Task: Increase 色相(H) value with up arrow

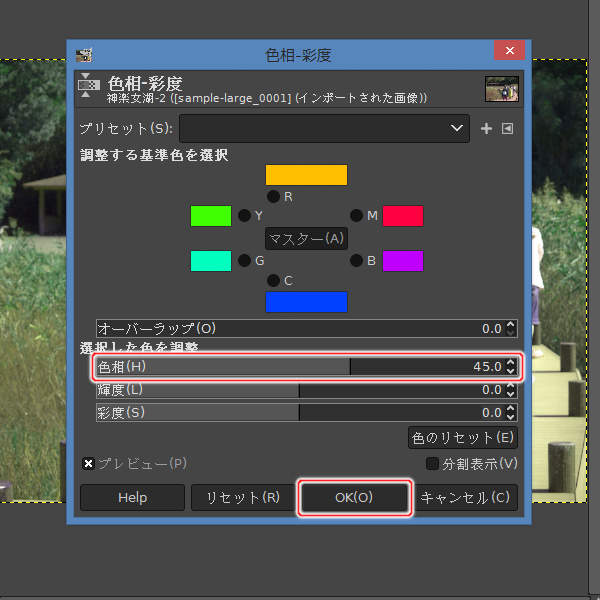Action: (510, 362)
